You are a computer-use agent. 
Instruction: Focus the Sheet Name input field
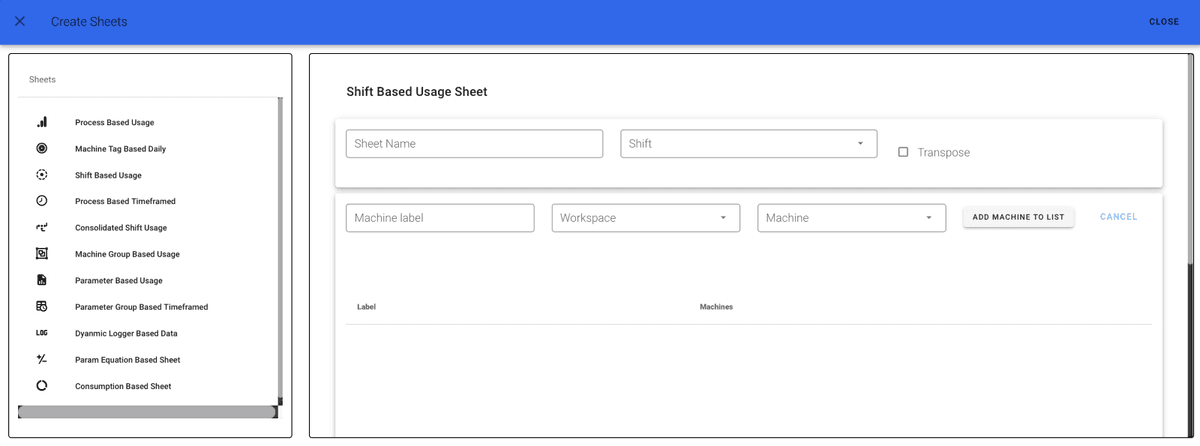pyautogui.click(x=474, y=144)
